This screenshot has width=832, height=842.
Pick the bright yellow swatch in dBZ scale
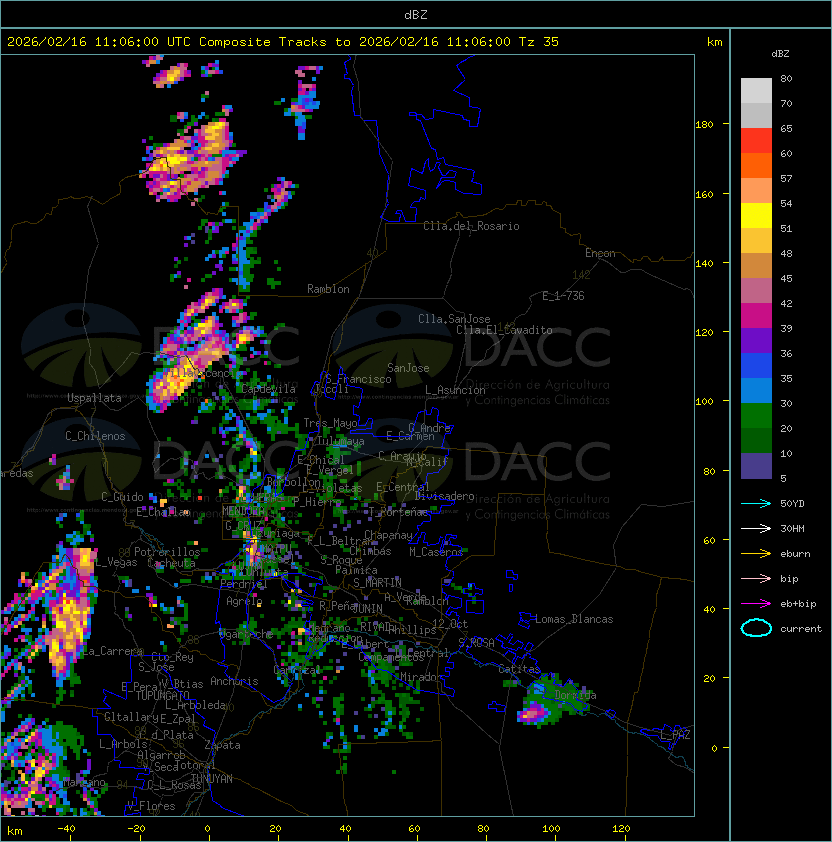[756, 215]
